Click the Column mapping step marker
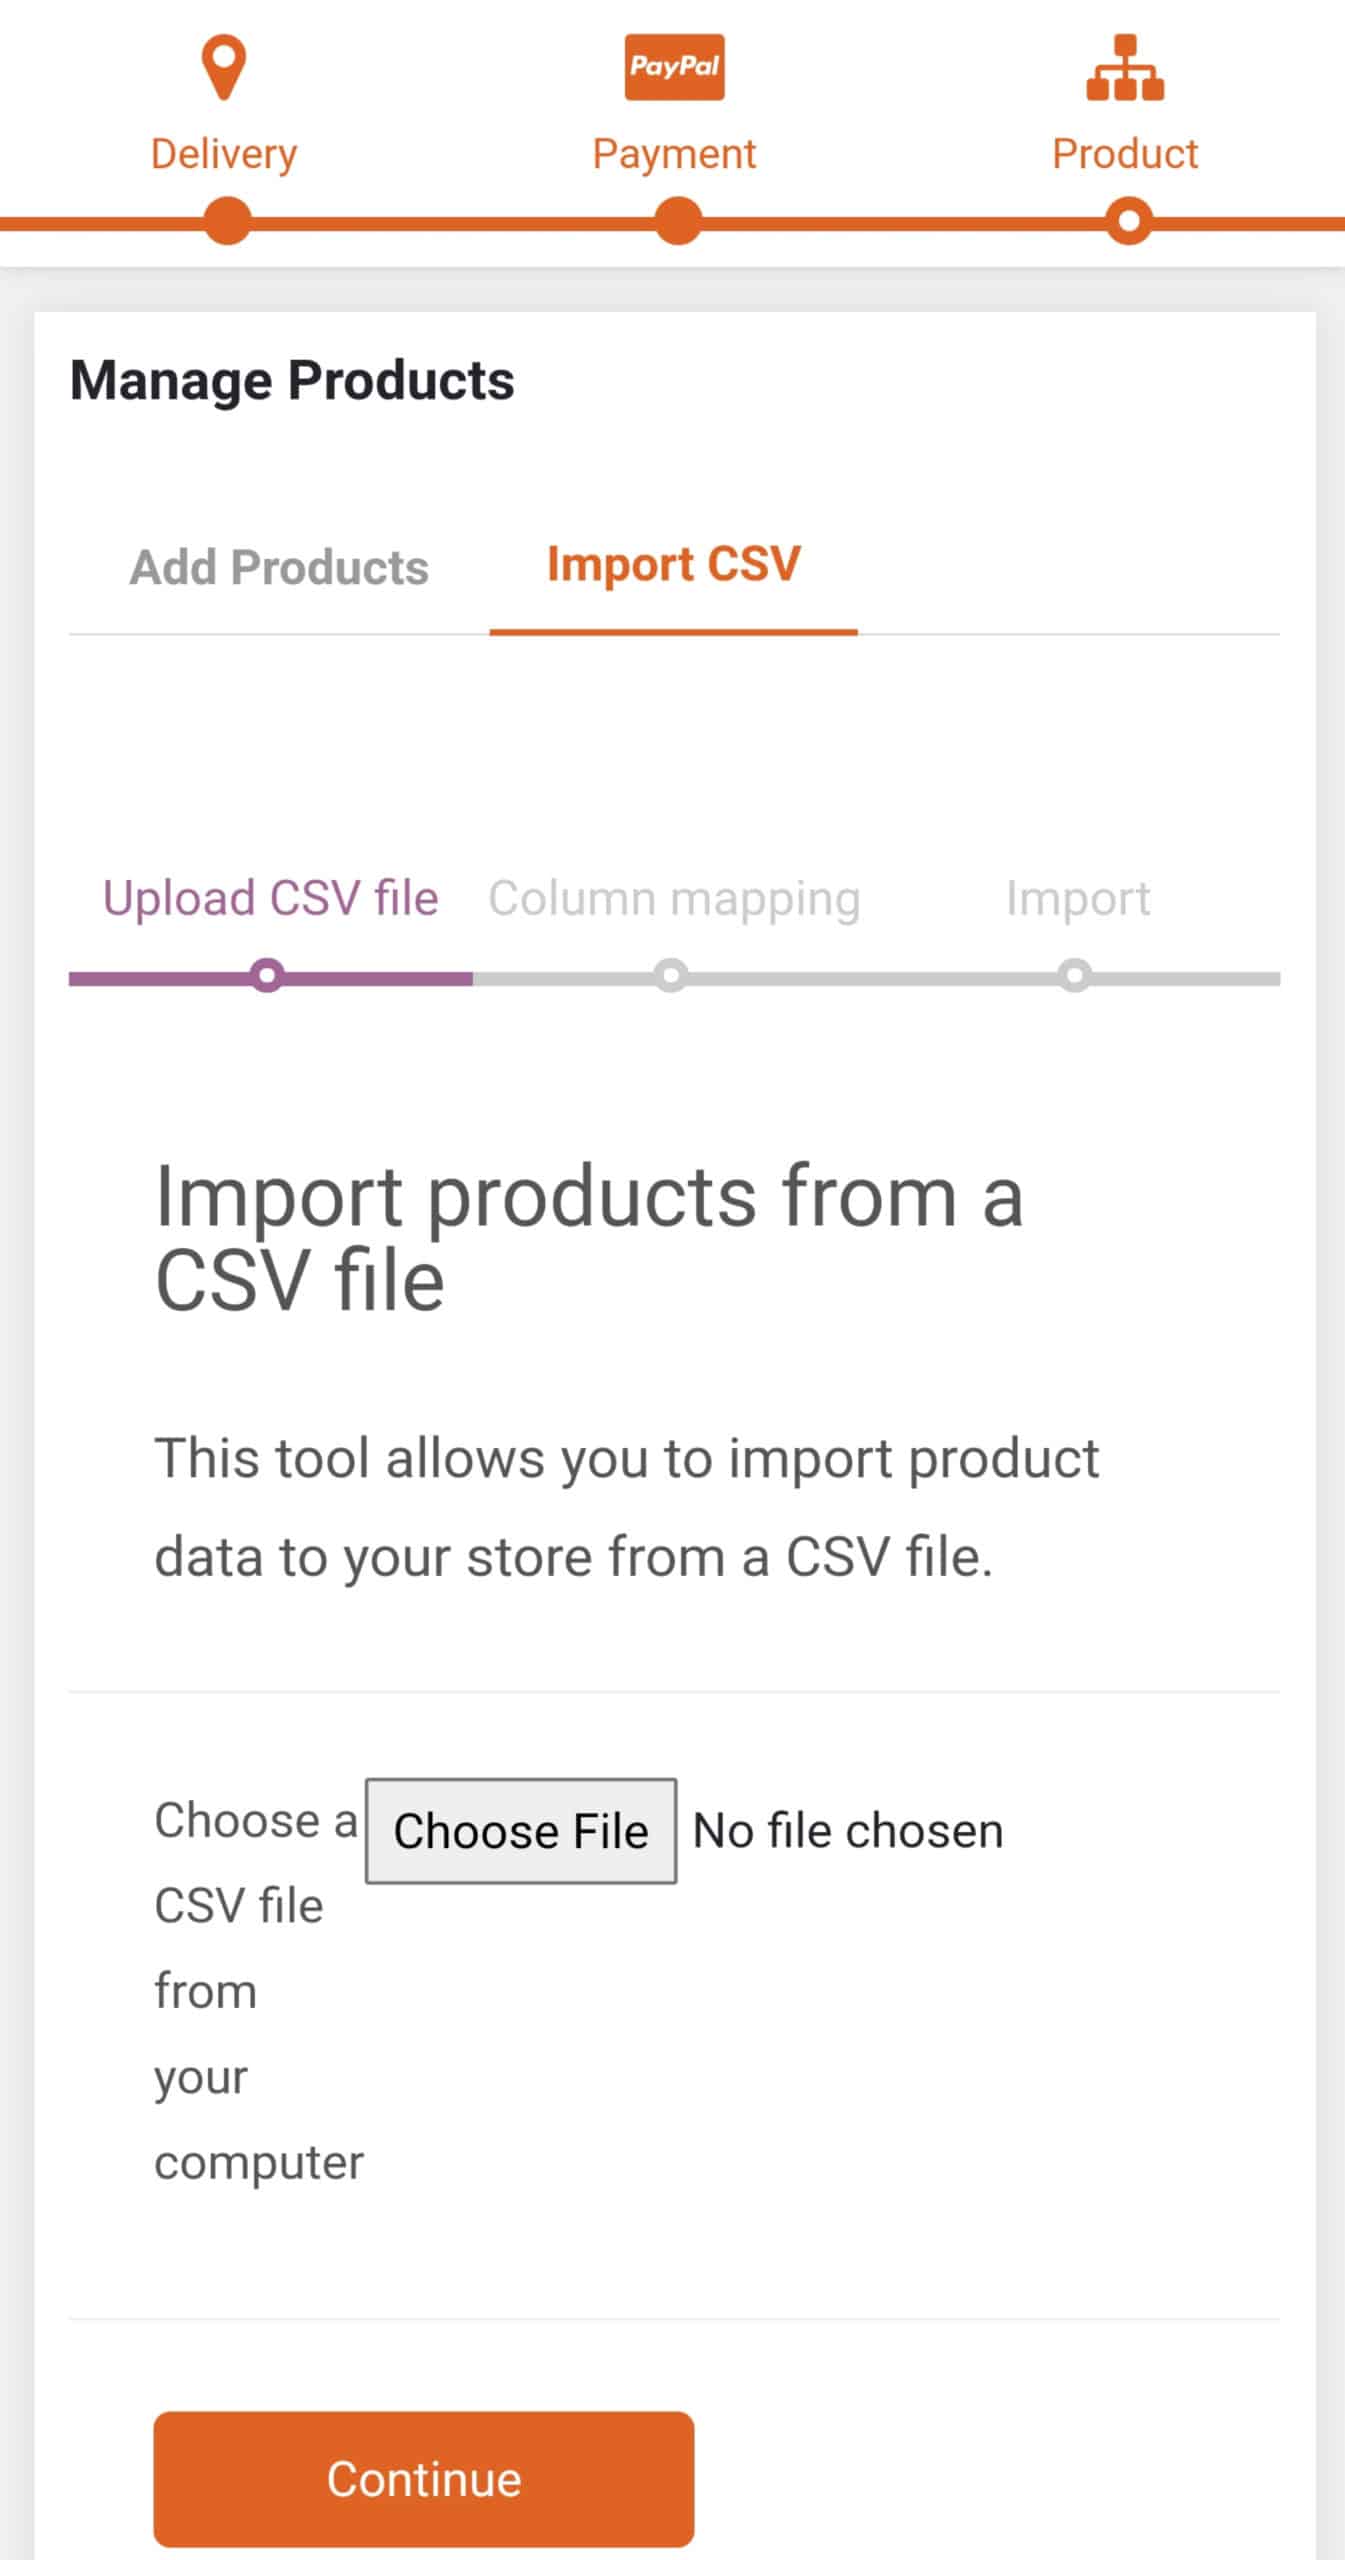Viewport: 1345px width, 2560px height. [671, 975]
